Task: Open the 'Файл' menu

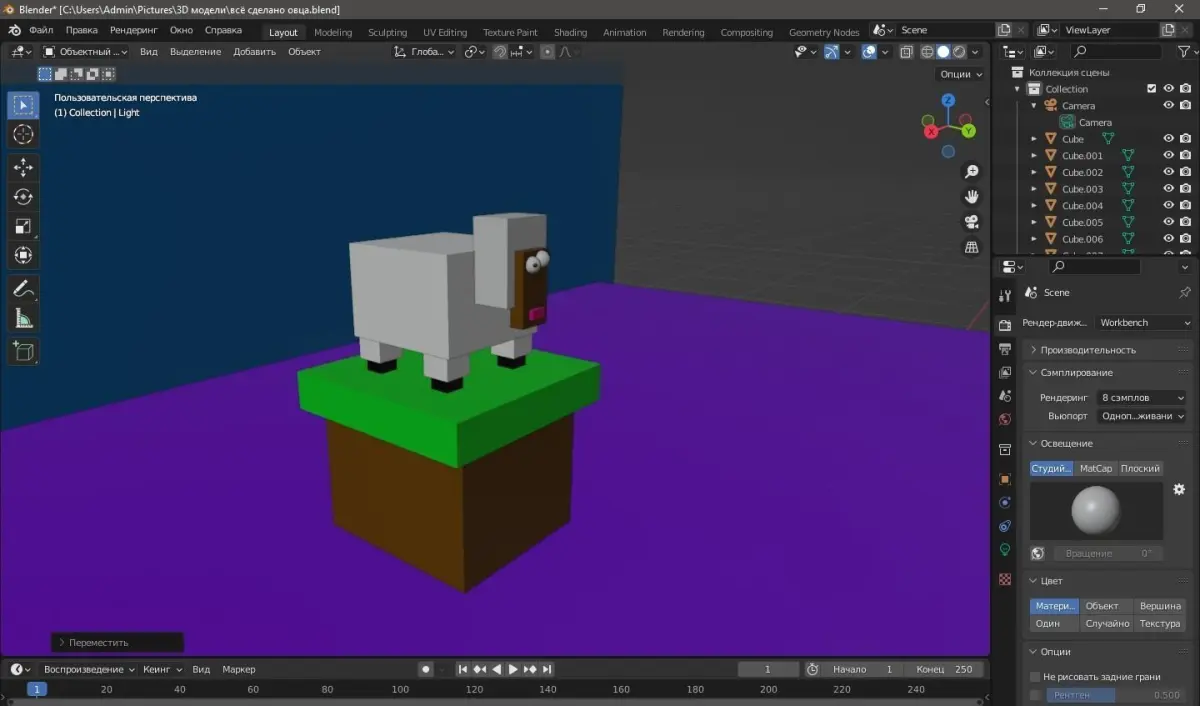Action: [x=41, y=30]
